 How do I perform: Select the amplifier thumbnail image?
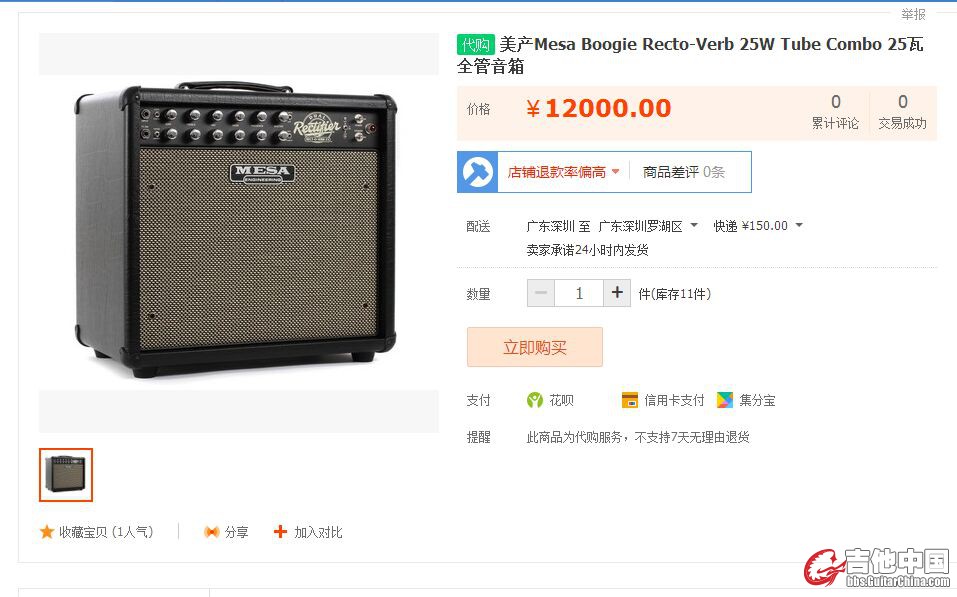point(66,474)
